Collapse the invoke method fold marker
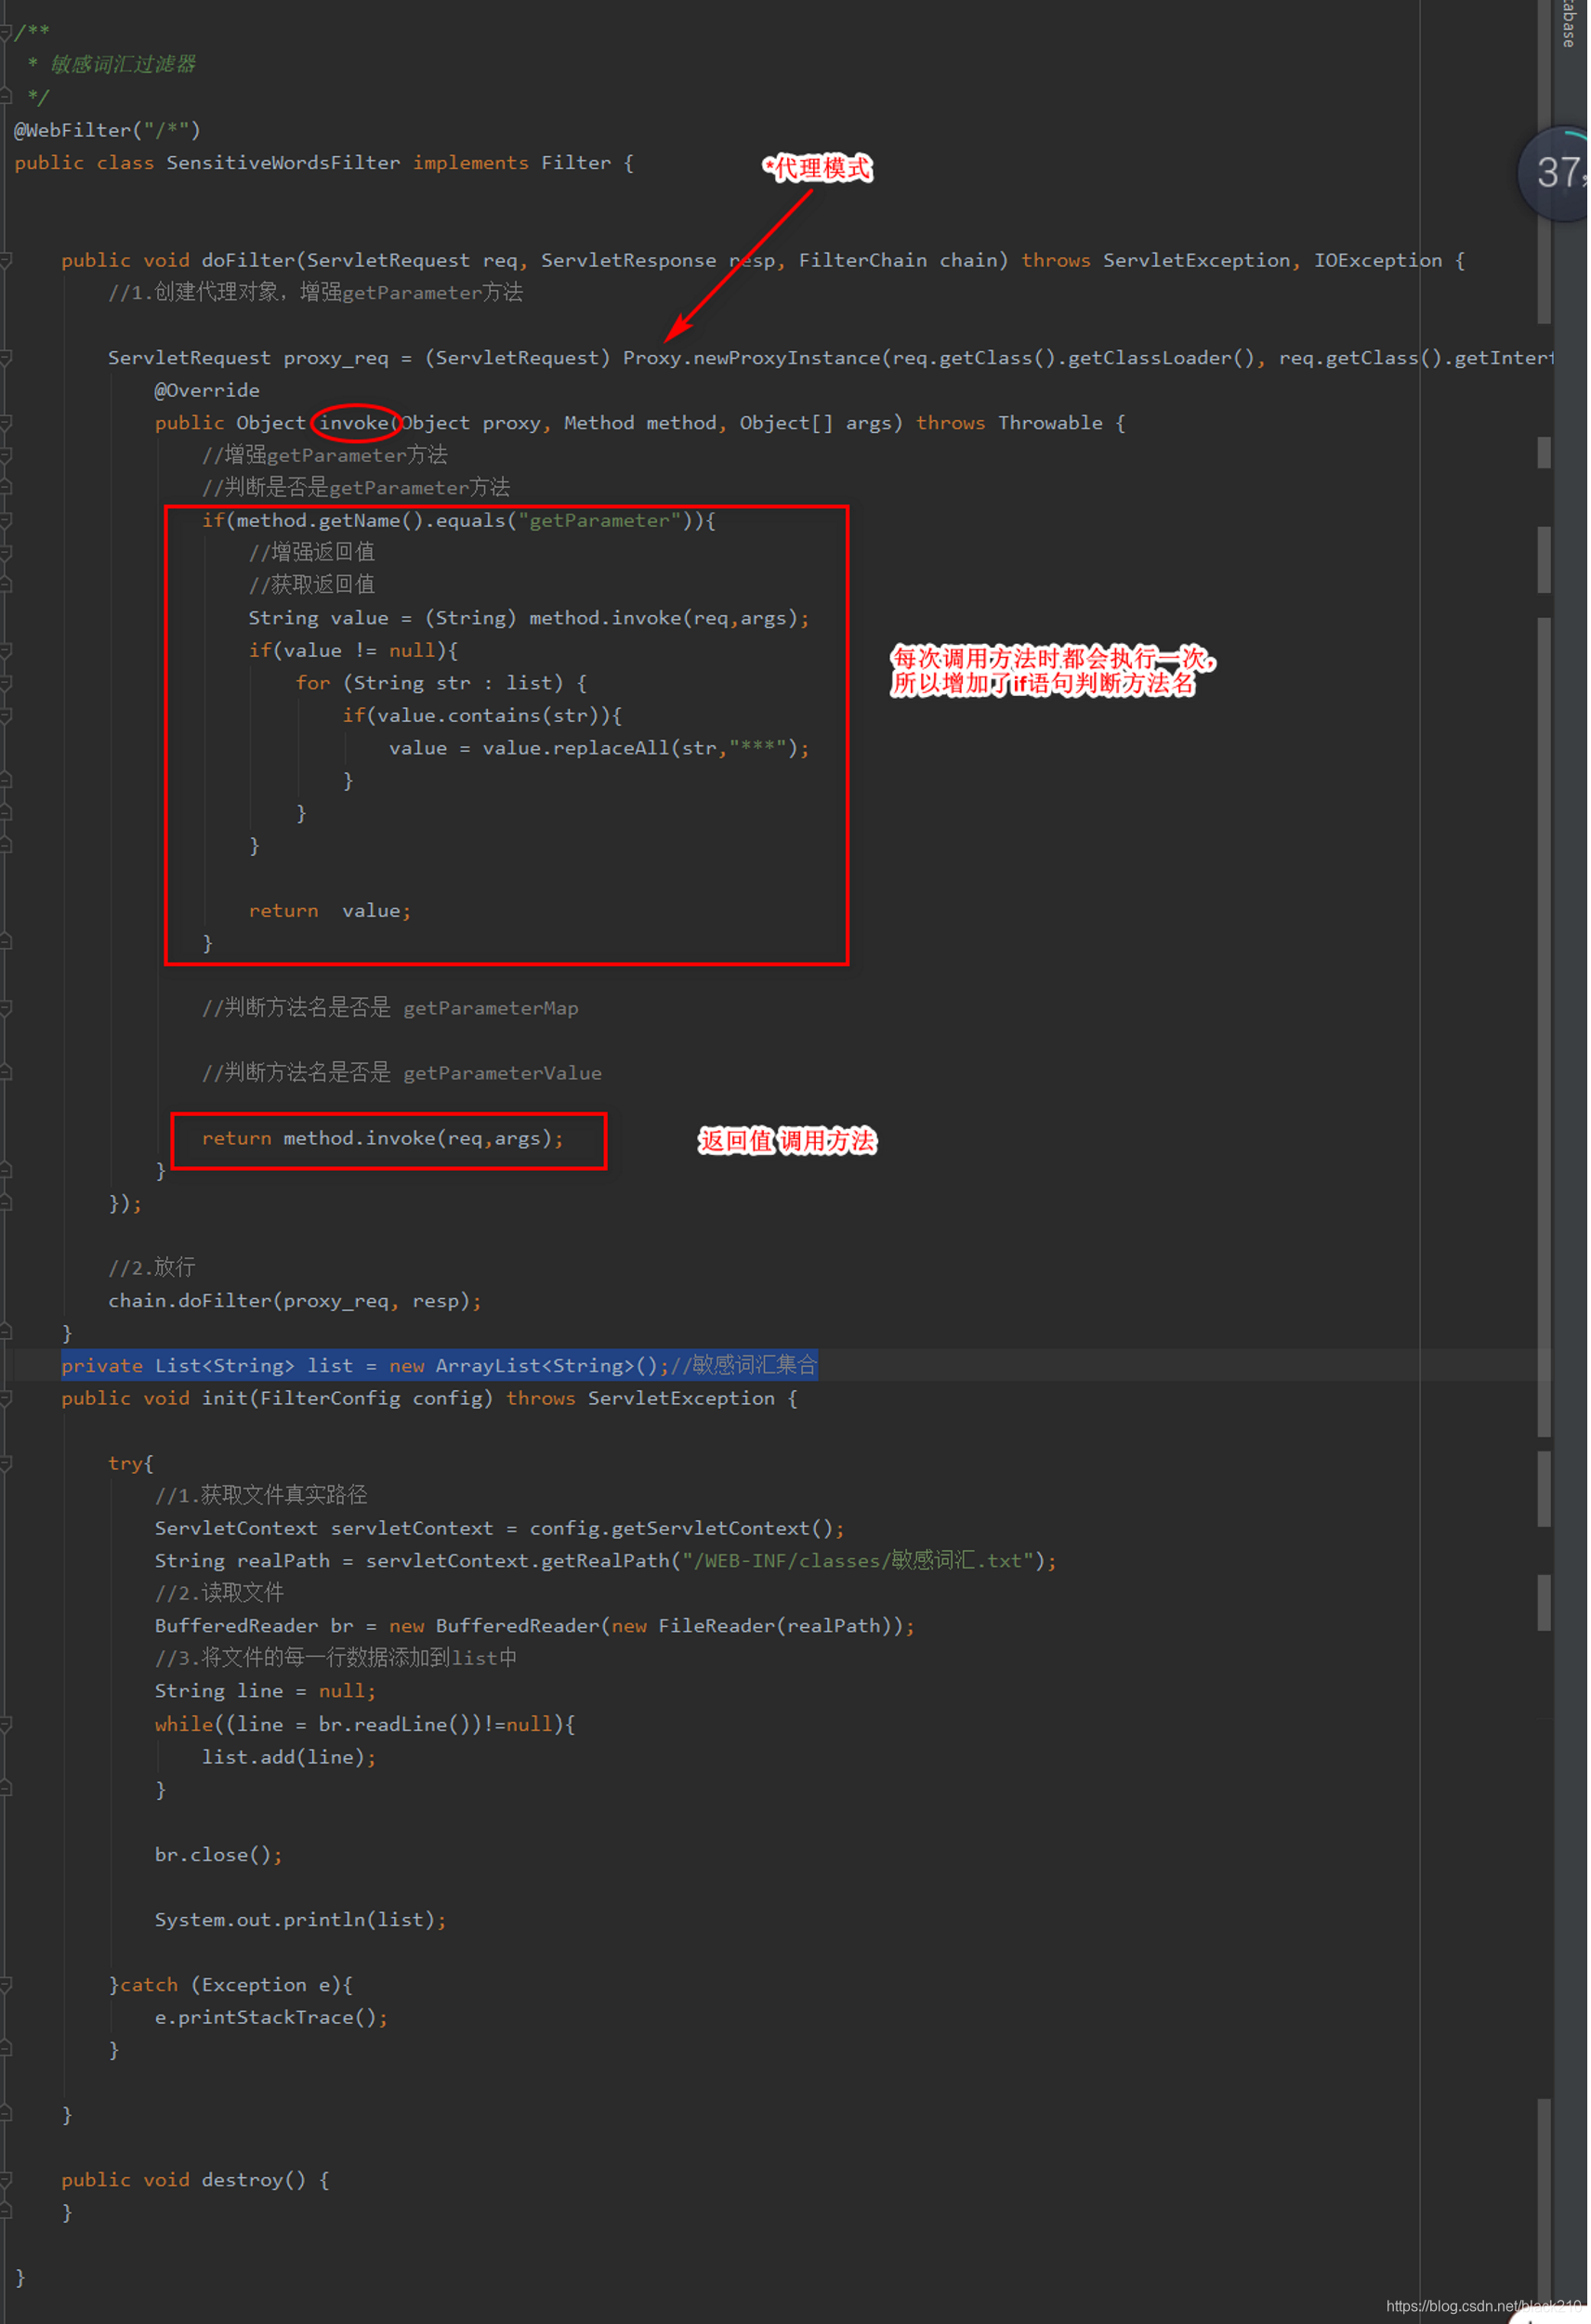1591x2324 pixels. click(x=5, y=423)
